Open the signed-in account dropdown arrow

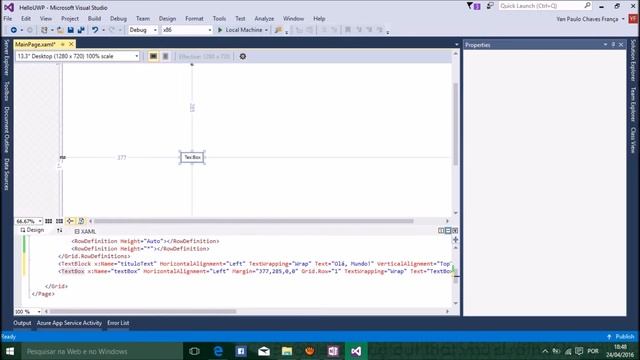623,19
